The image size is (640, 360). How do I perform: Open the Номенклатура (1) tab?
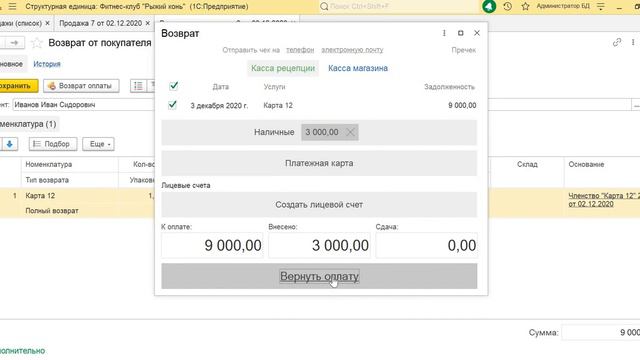point(28,124)
